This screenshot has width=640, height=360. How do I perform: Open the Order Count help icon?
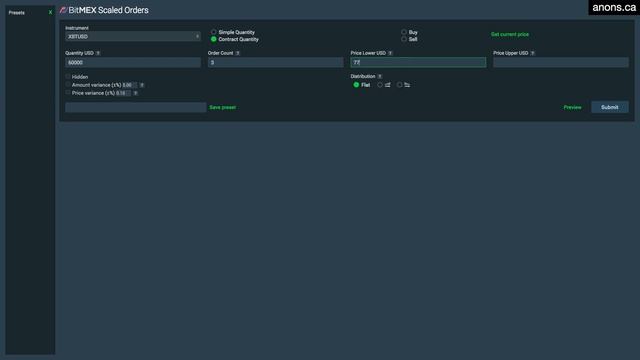(238, 53)
